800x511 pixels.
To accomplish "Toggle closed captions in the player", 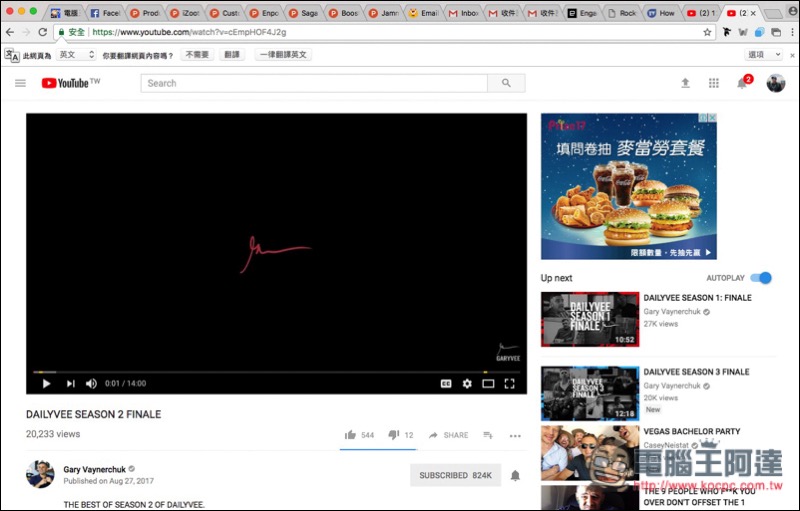I will [x=446, y=383].
